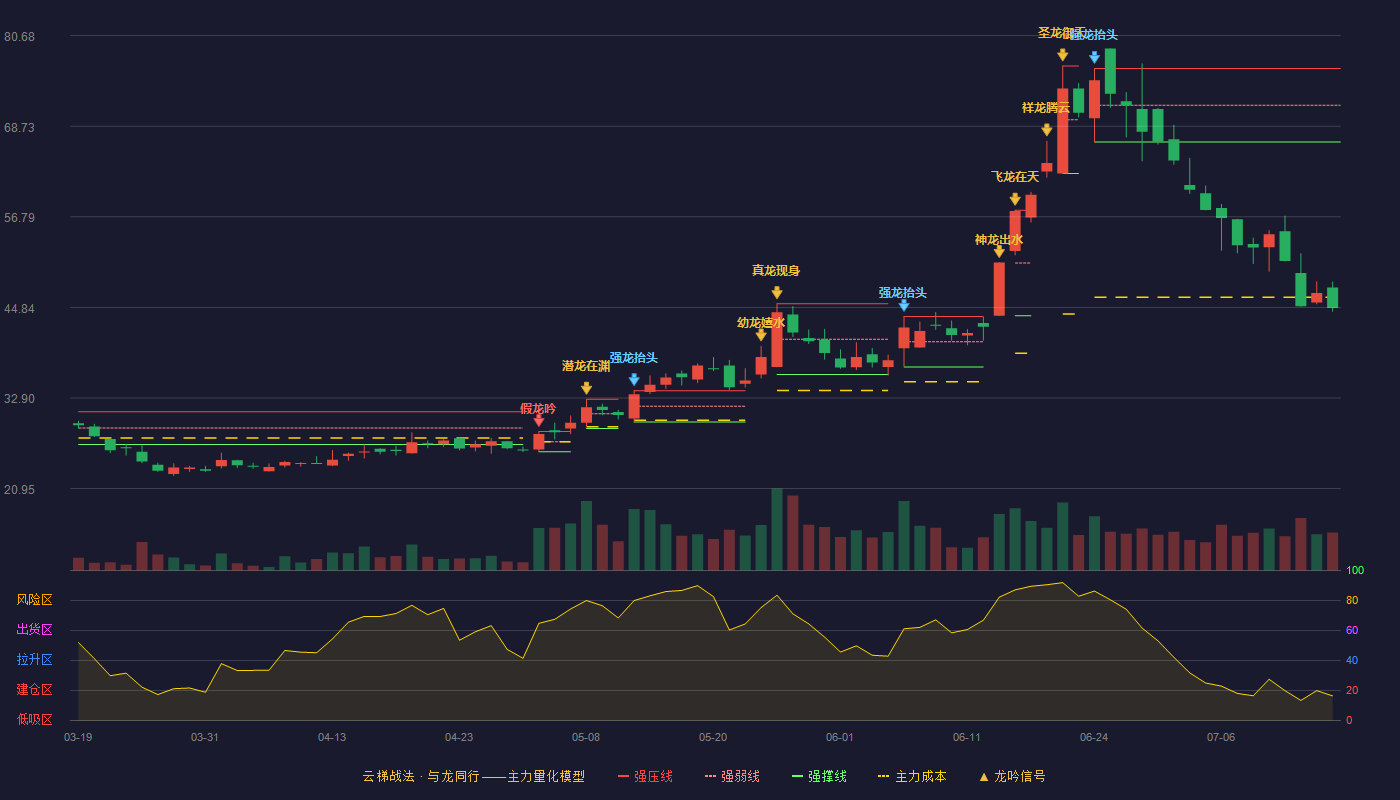Viewport: 1400px width, 800px height.
Task: Select the 真龙现身 yellow arrow marker
Action: click(777, 293)
